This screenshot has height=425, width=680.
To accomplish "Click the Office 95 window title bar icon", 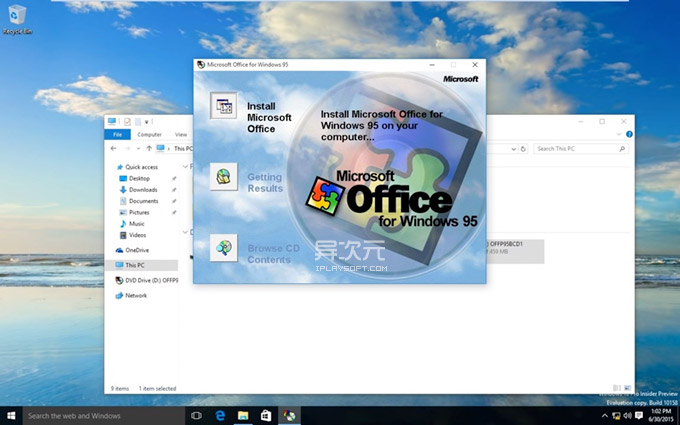I will (201, 65).
